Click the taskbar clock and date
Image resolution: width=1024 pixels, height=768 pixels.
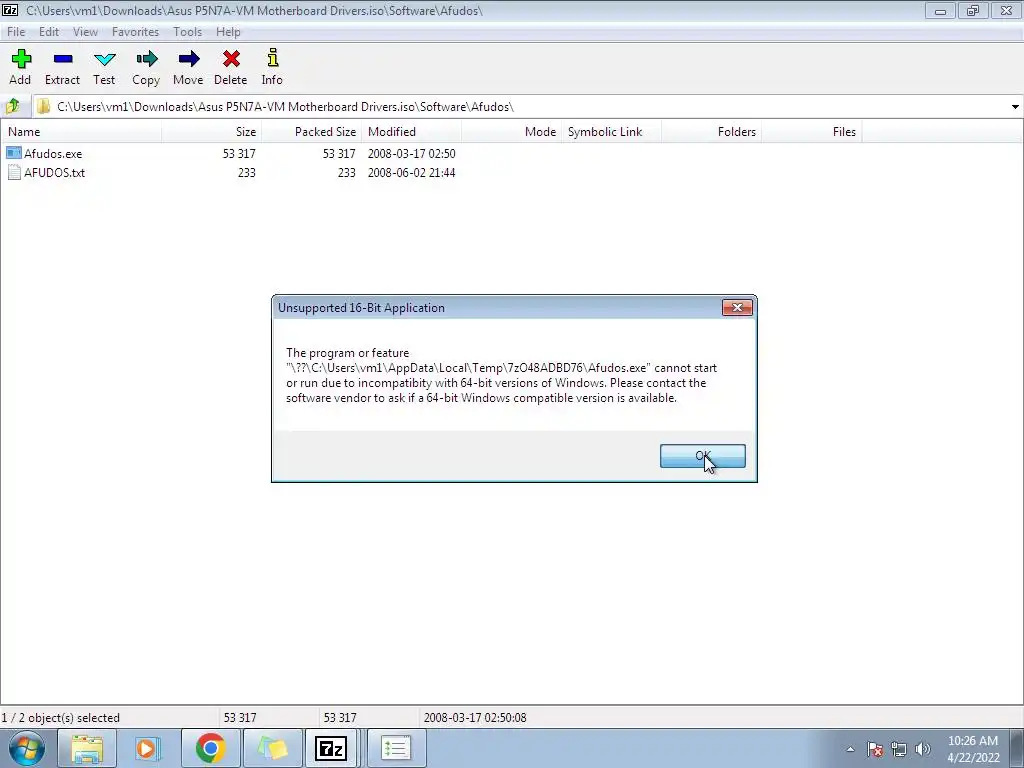point(973,749)
